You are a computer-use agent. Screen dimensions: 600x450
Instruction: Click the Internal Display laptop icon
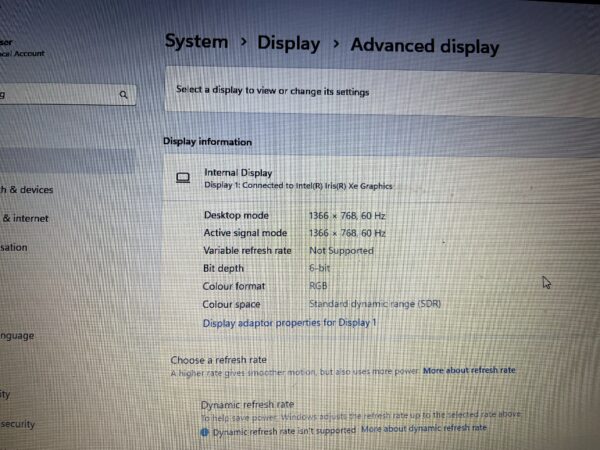click(x=183, y=178)
